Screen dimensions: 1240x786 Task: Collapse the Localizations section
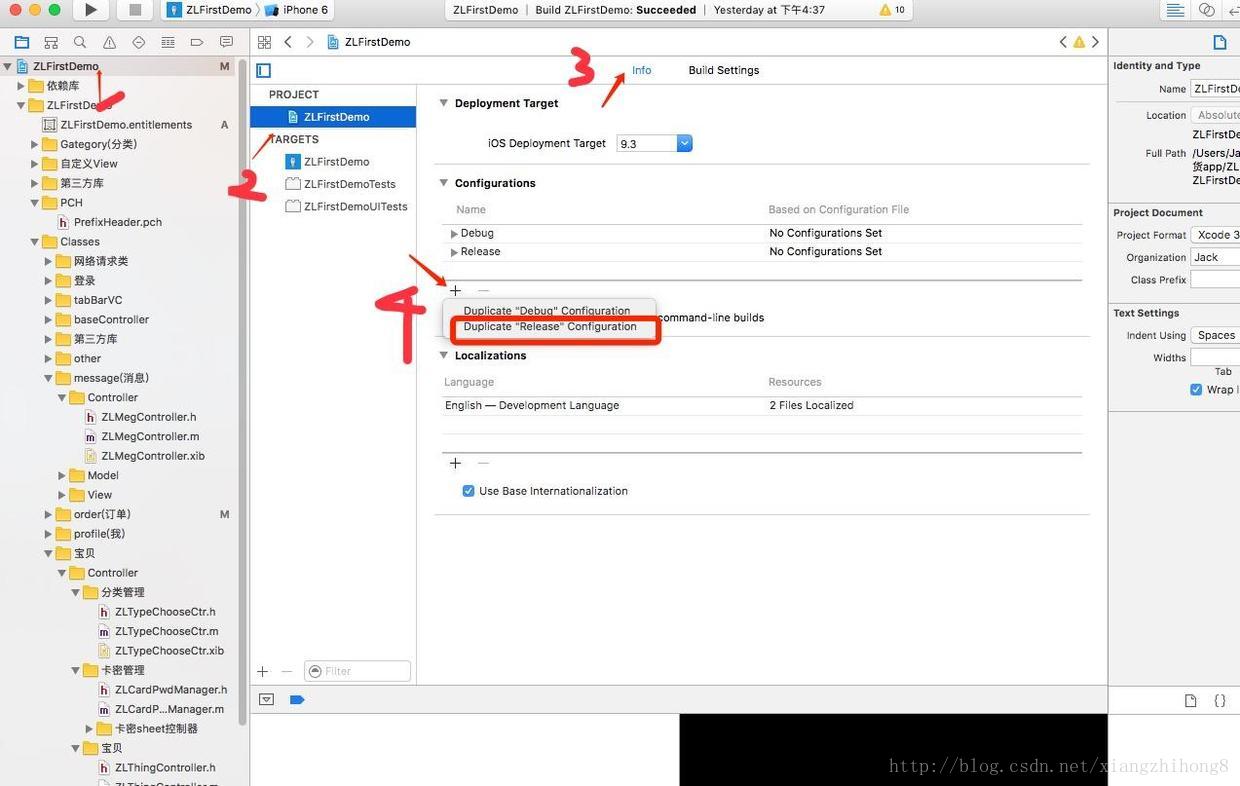click(444, 355)
